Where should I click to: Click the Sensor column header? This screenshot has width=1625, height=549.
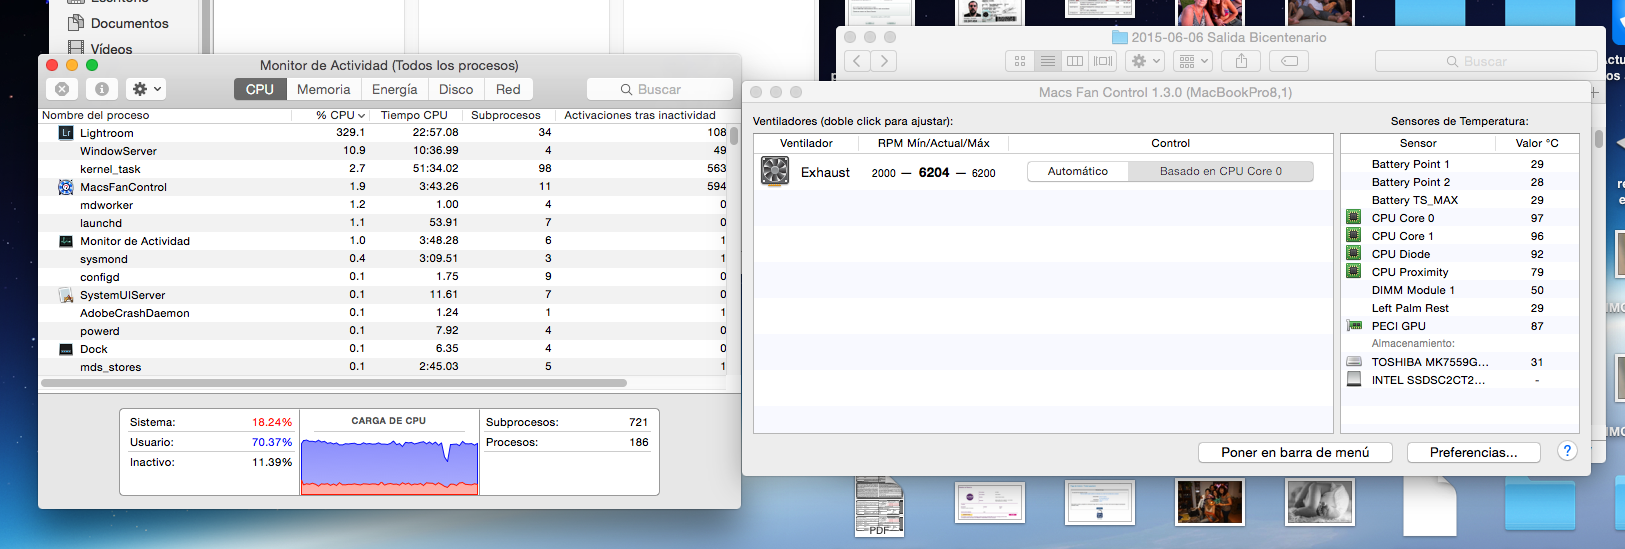pos(1418,143)
